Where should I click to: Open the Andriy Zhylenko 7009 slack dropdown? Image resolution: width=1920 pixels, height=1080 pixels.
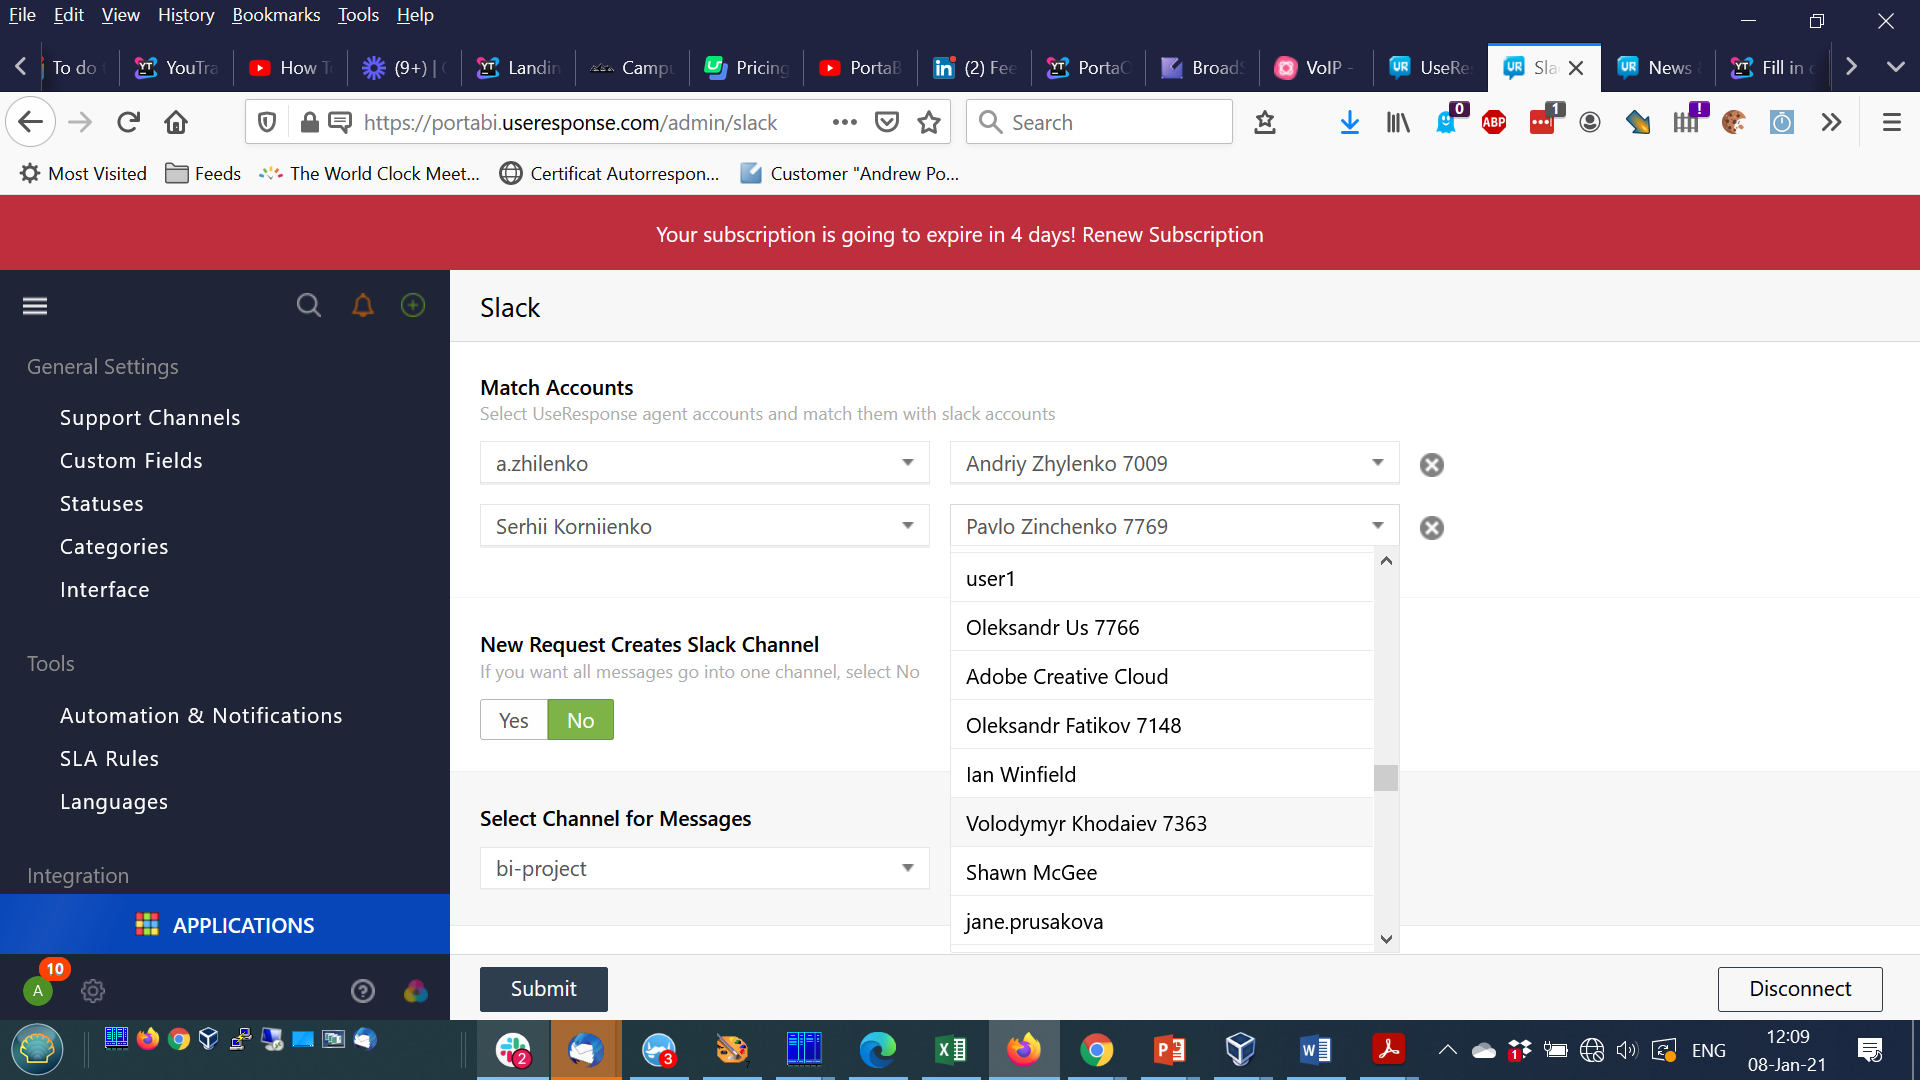coord(1174,463)
